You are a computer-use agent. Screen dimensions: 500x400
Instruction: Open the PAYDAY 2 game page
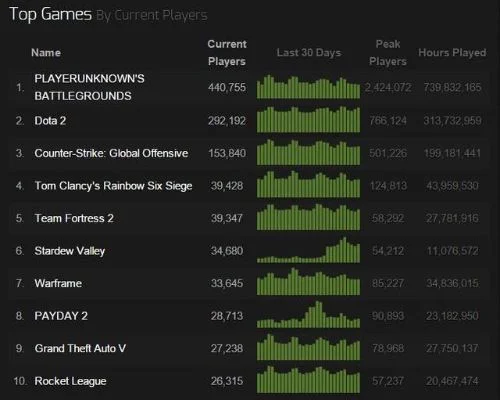61,316
